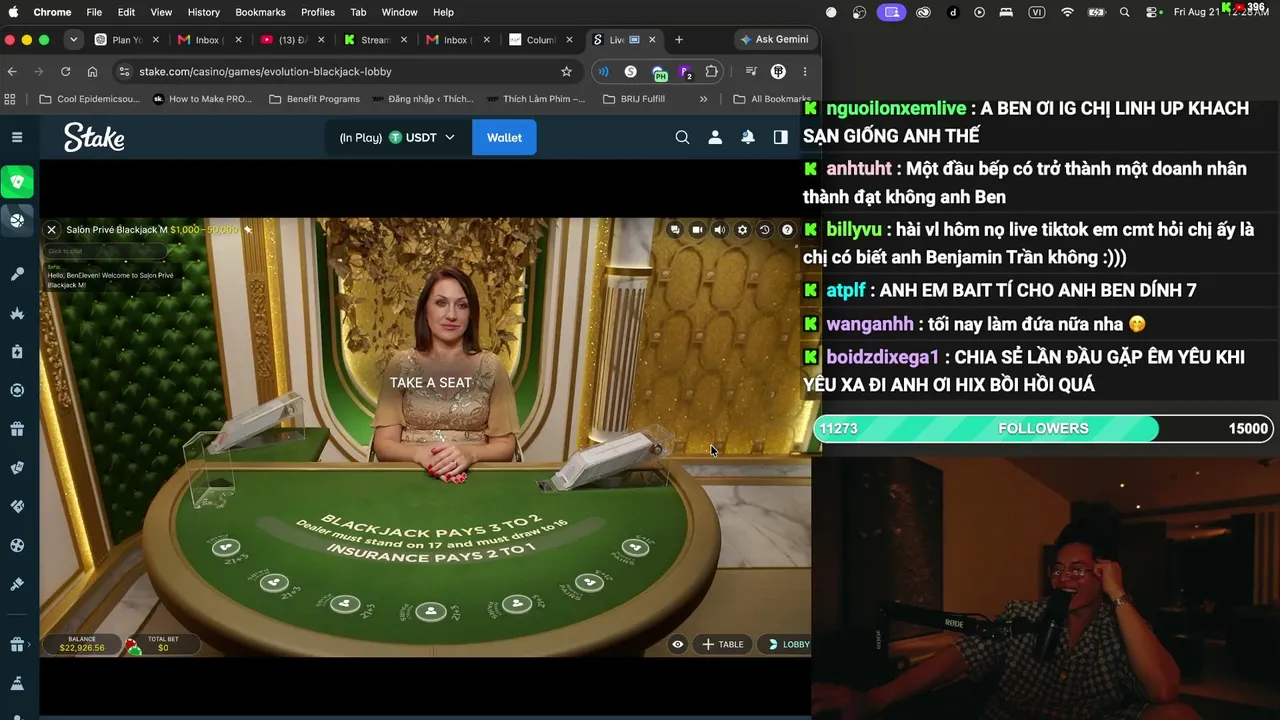Image resolution: width=1280 pixels, height=720 pixels.
Task: Open macOS Spotlight search icon
Action: click(1125, 12)
